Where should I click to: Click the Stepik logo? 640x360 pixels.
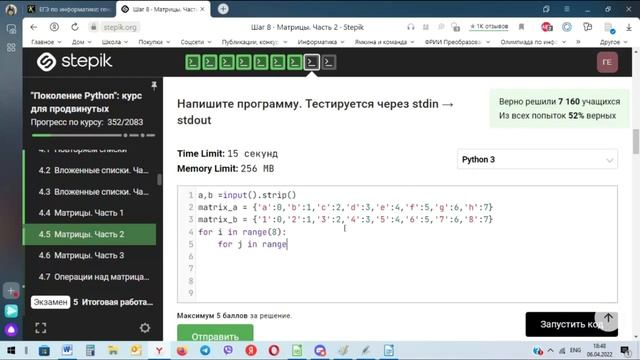(74, 62)
